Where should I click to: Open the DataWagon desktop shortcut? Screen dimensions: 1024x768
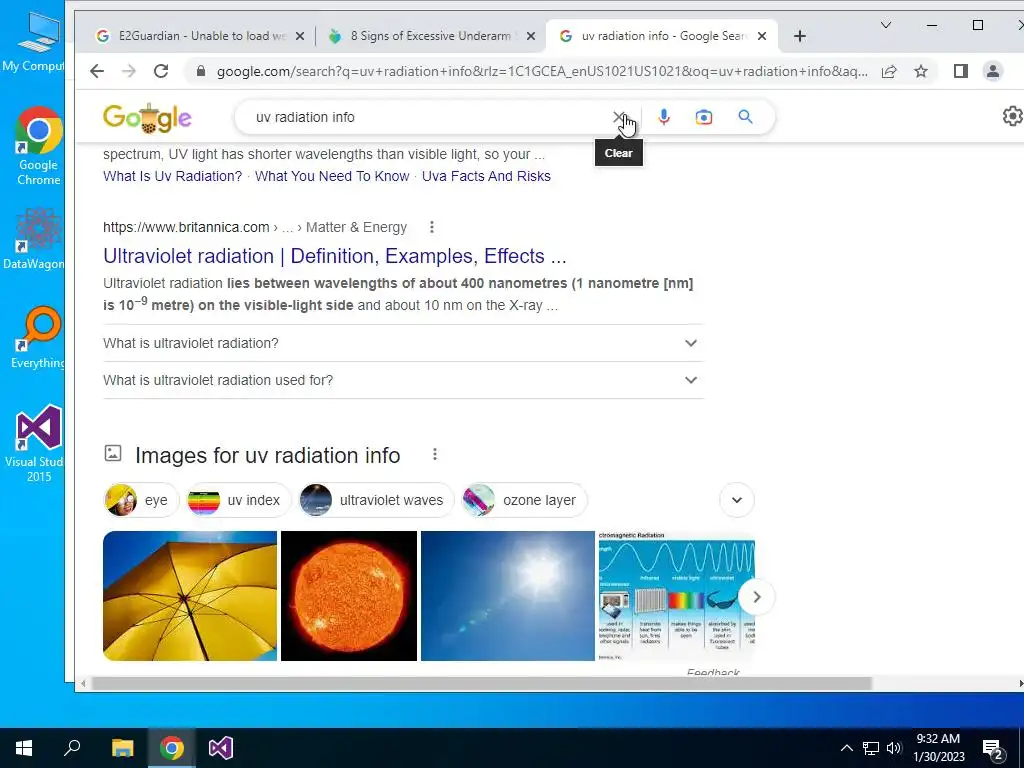pyautogui.click(x=36, y=238)
